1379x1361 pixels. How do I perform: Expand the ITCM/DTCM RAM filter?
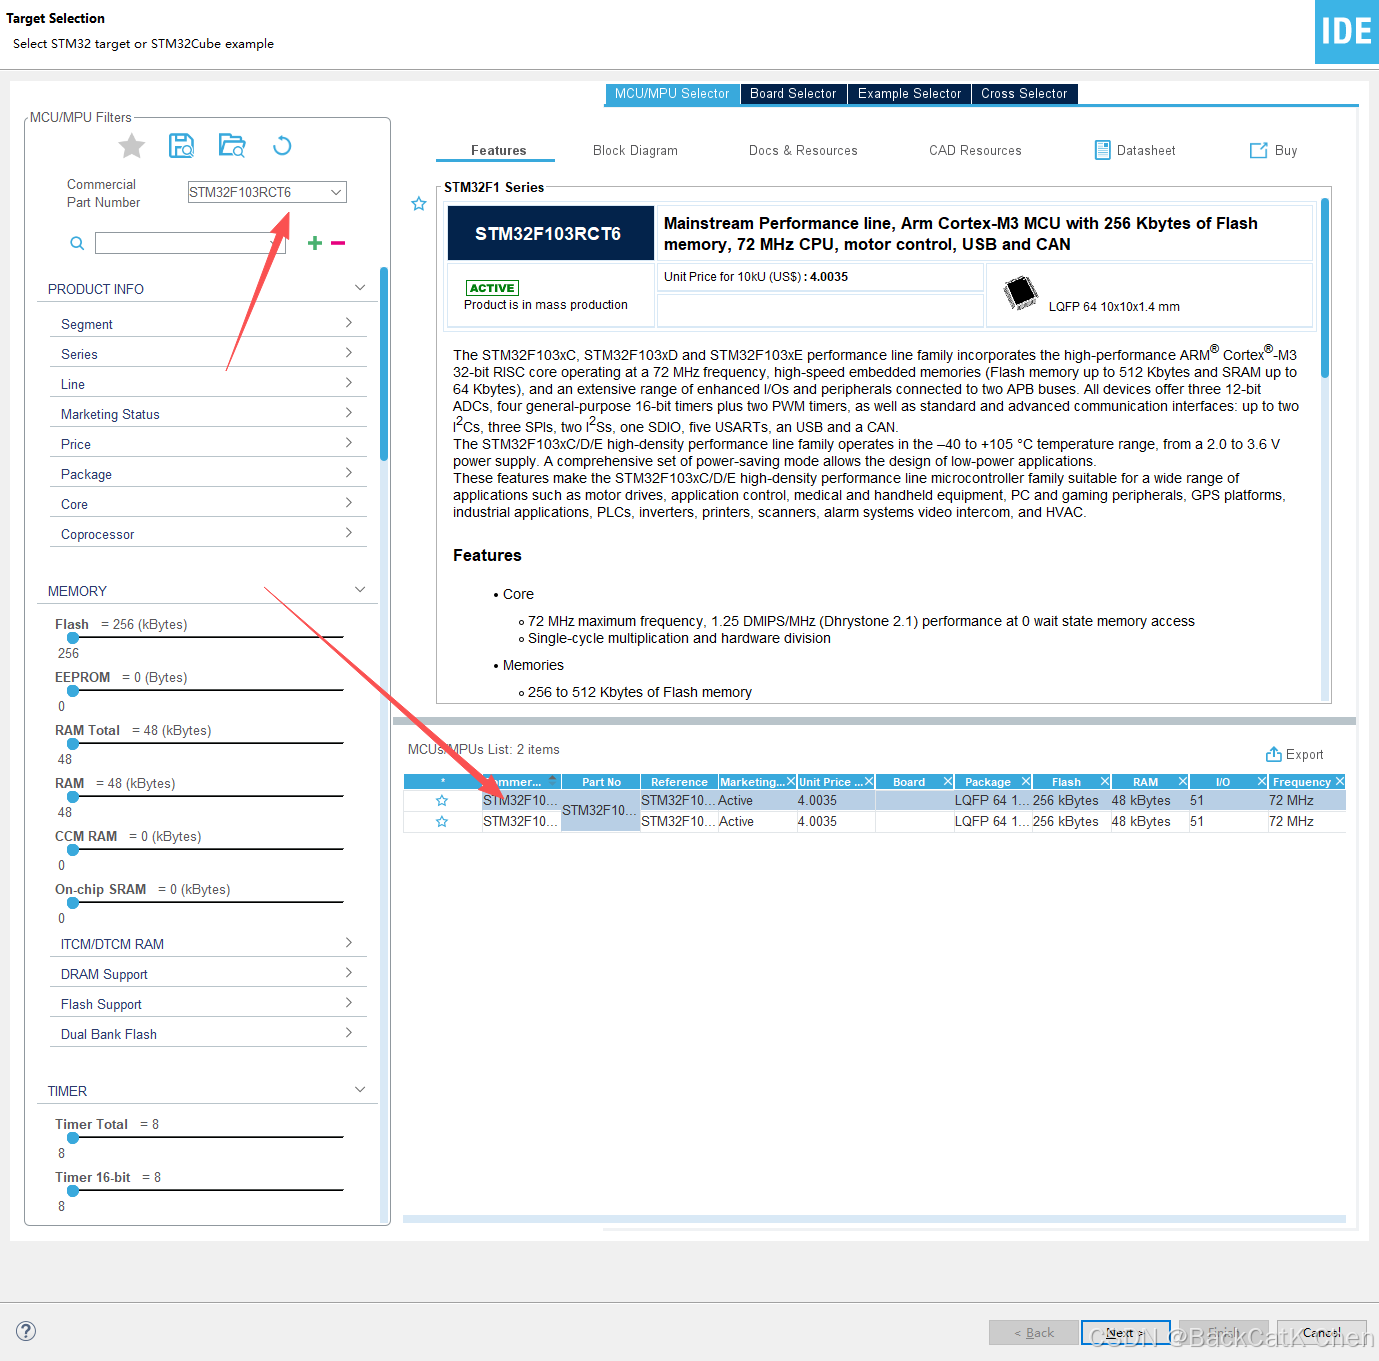click(349, 943)
